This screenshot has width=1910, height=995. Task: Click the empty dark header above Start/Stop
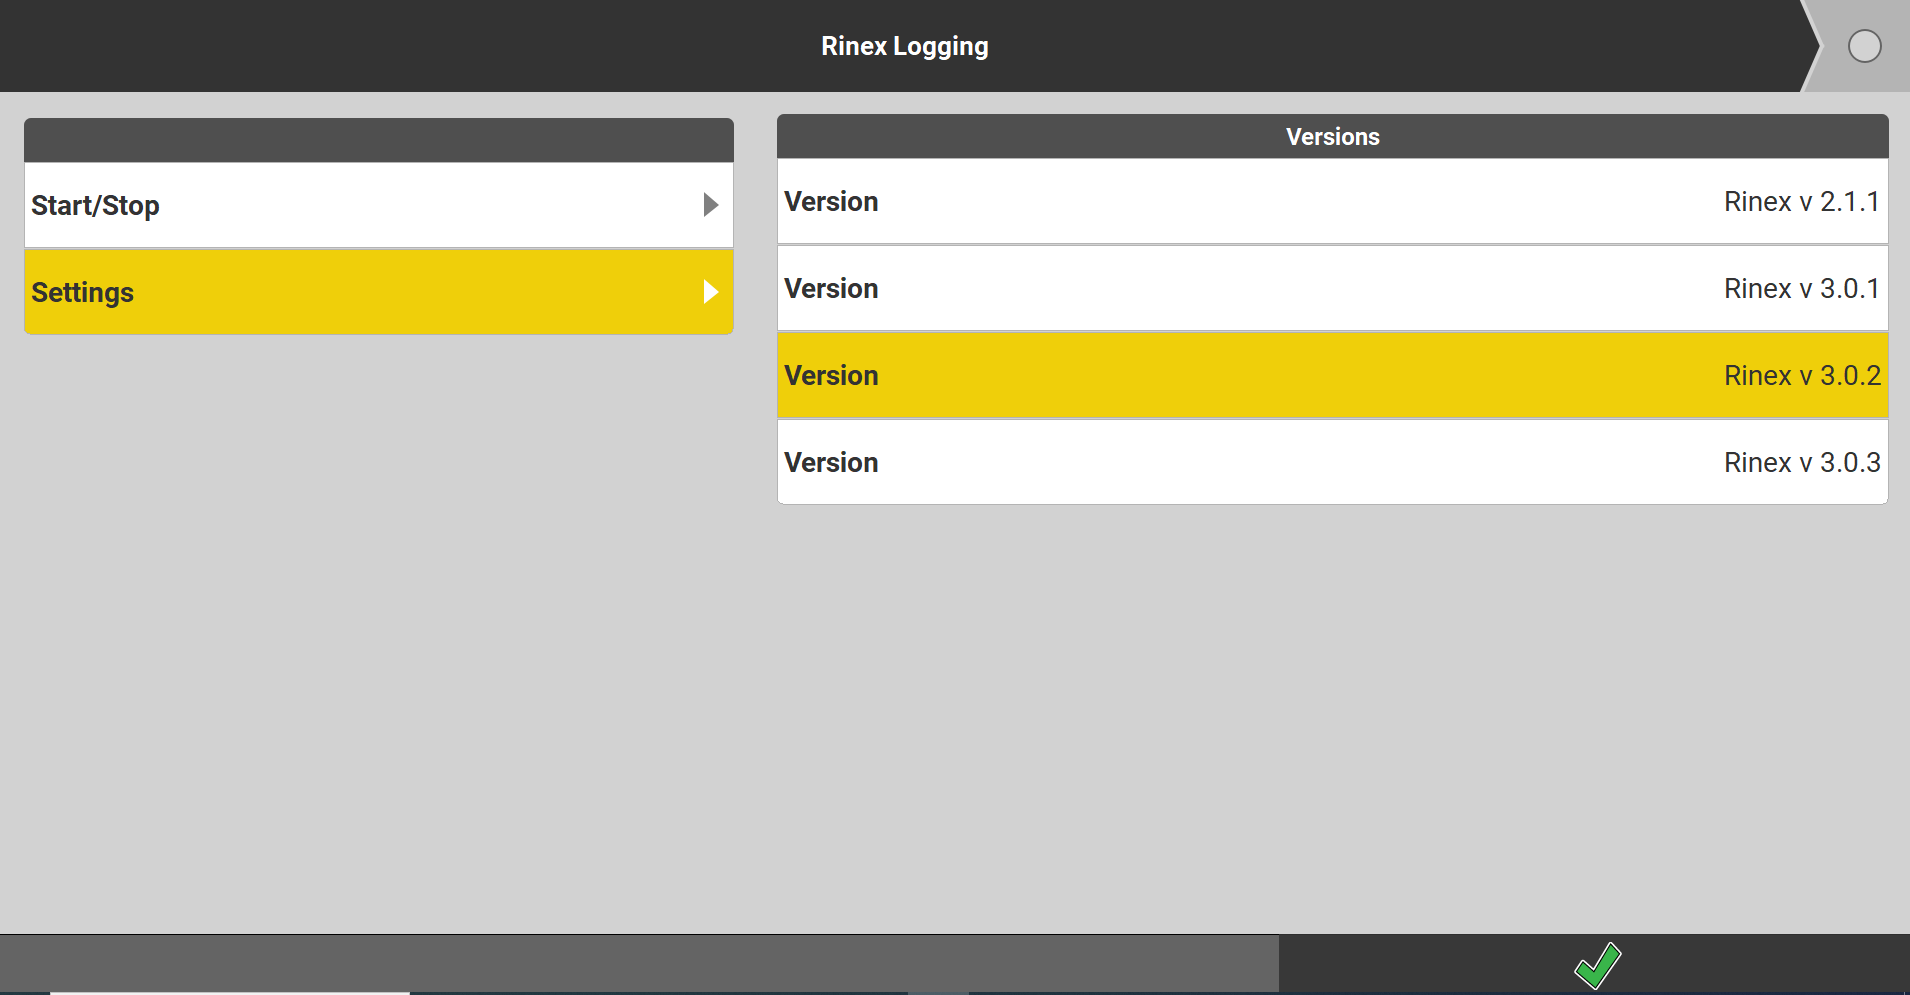tap(378, 140)
